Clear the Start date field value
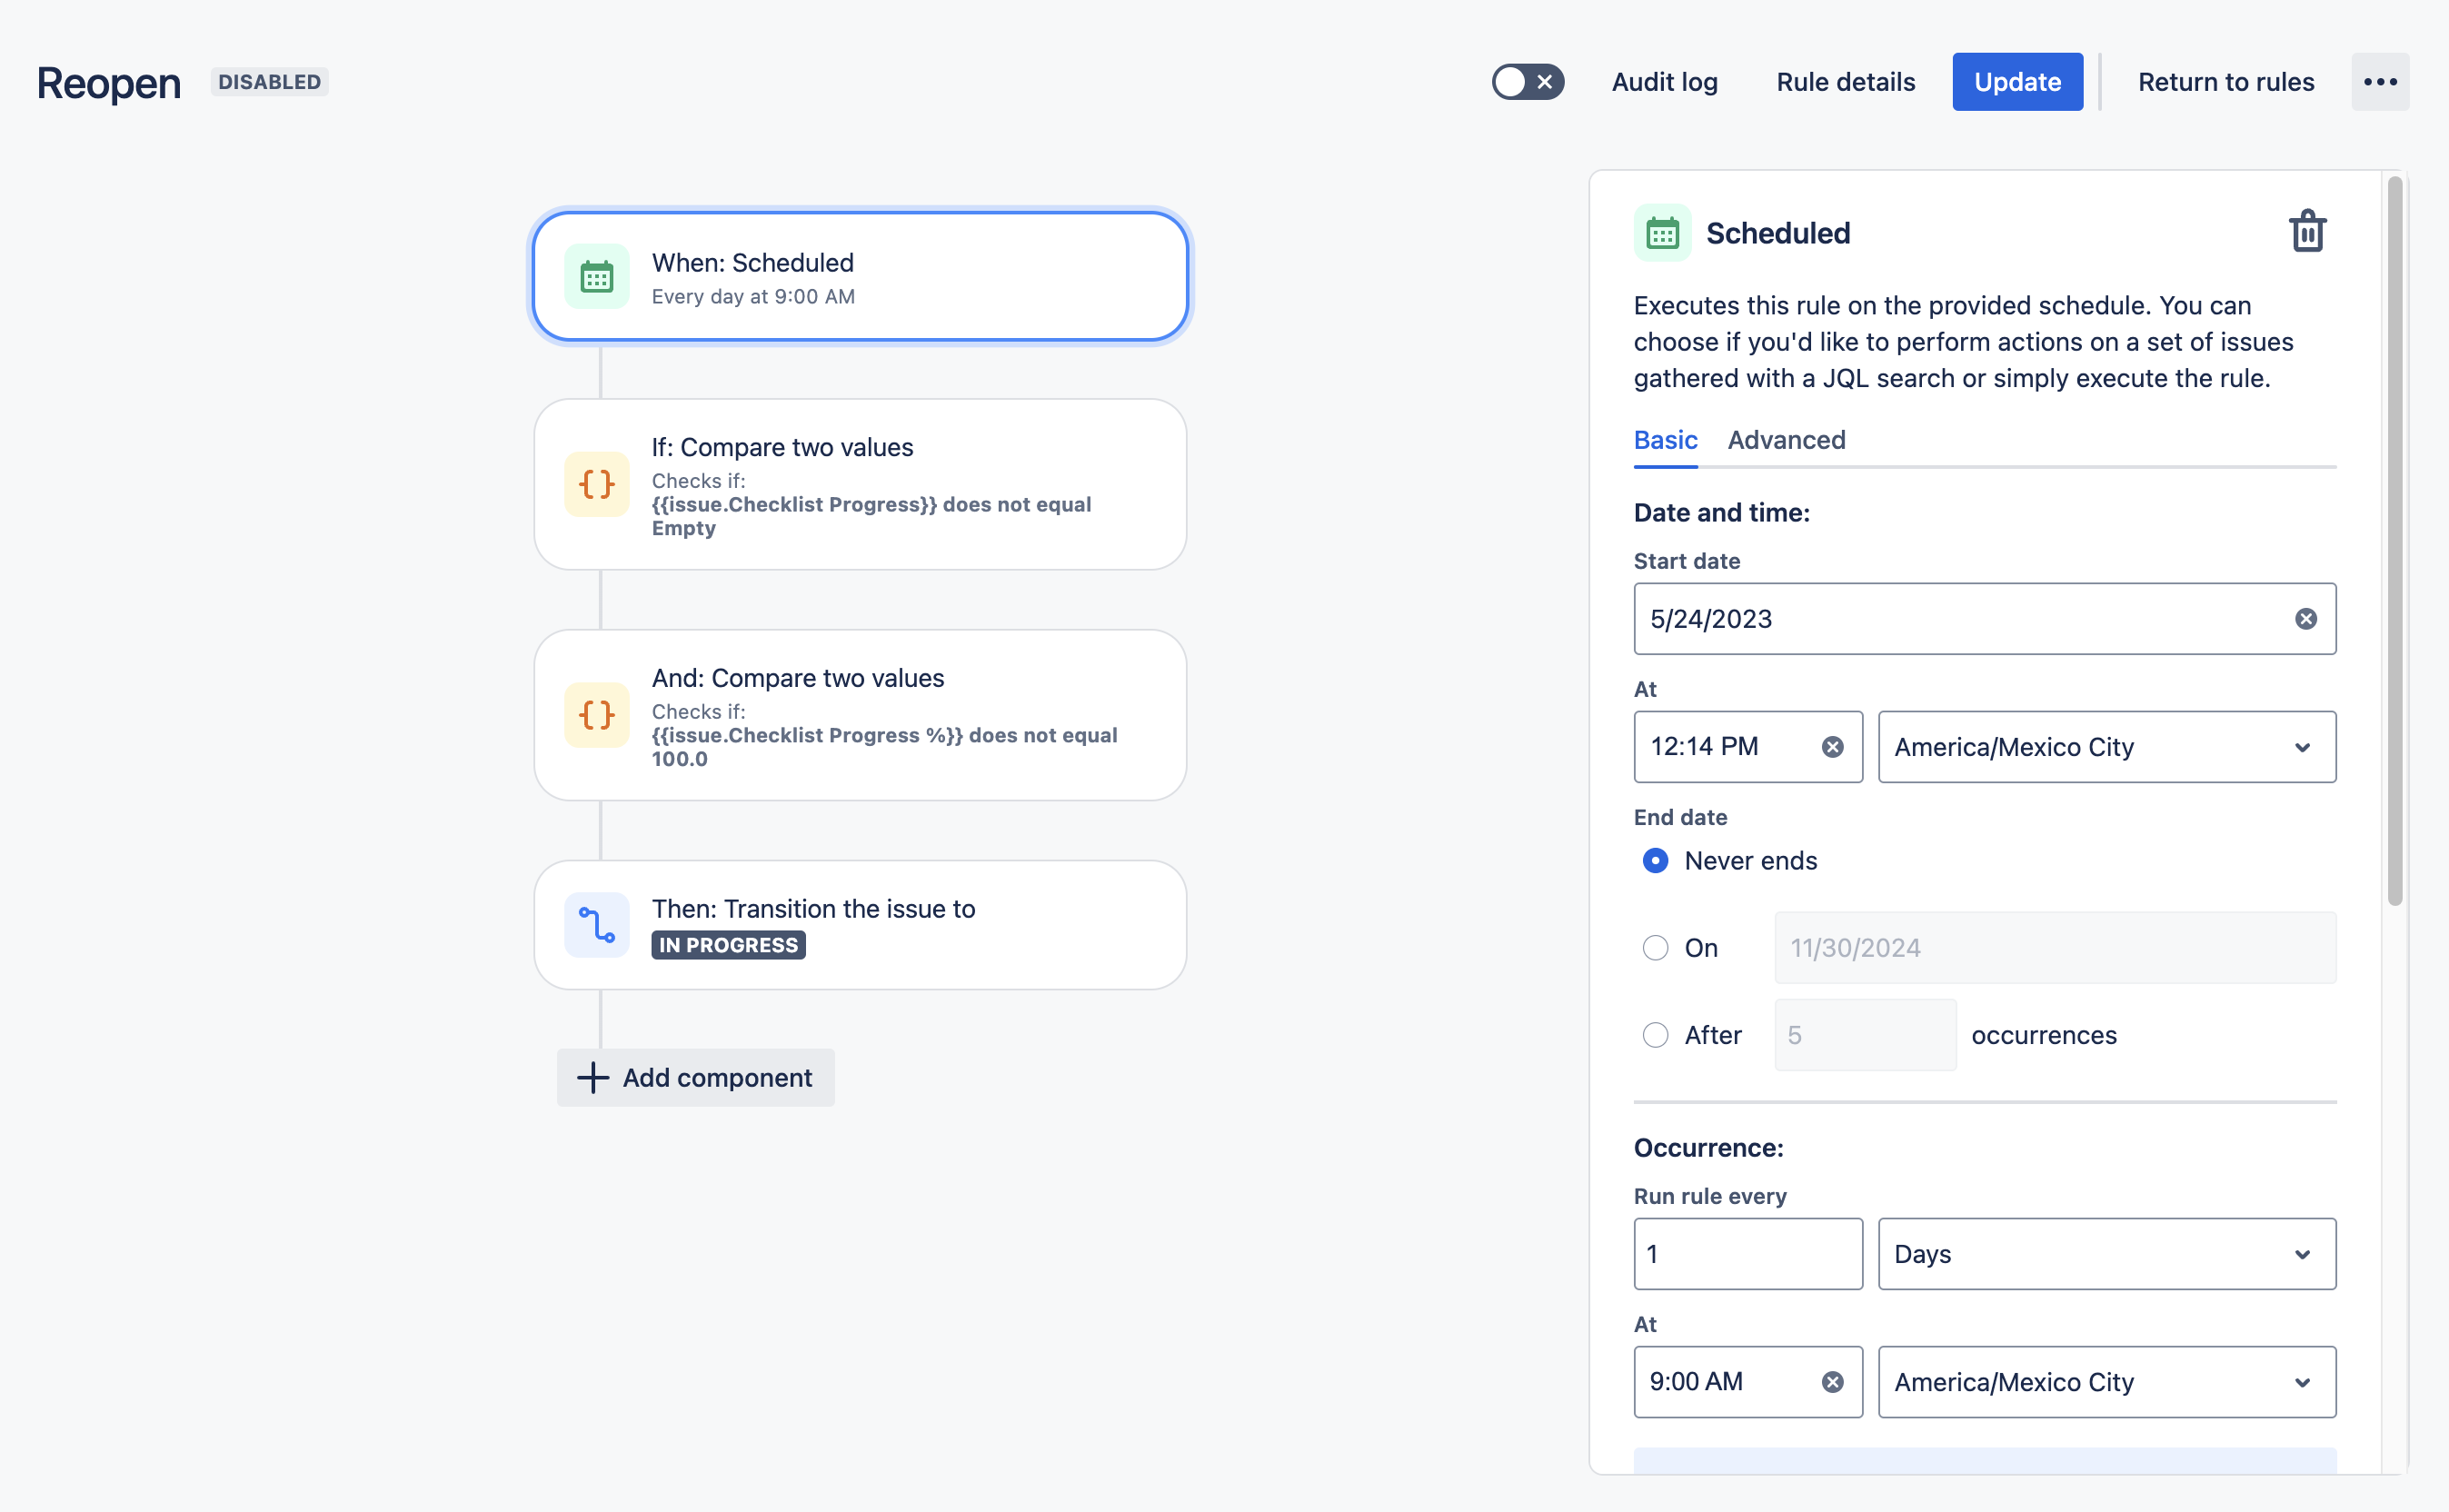The image size is (2449, 1512). pyautogui.click(x=2306, y=619)
